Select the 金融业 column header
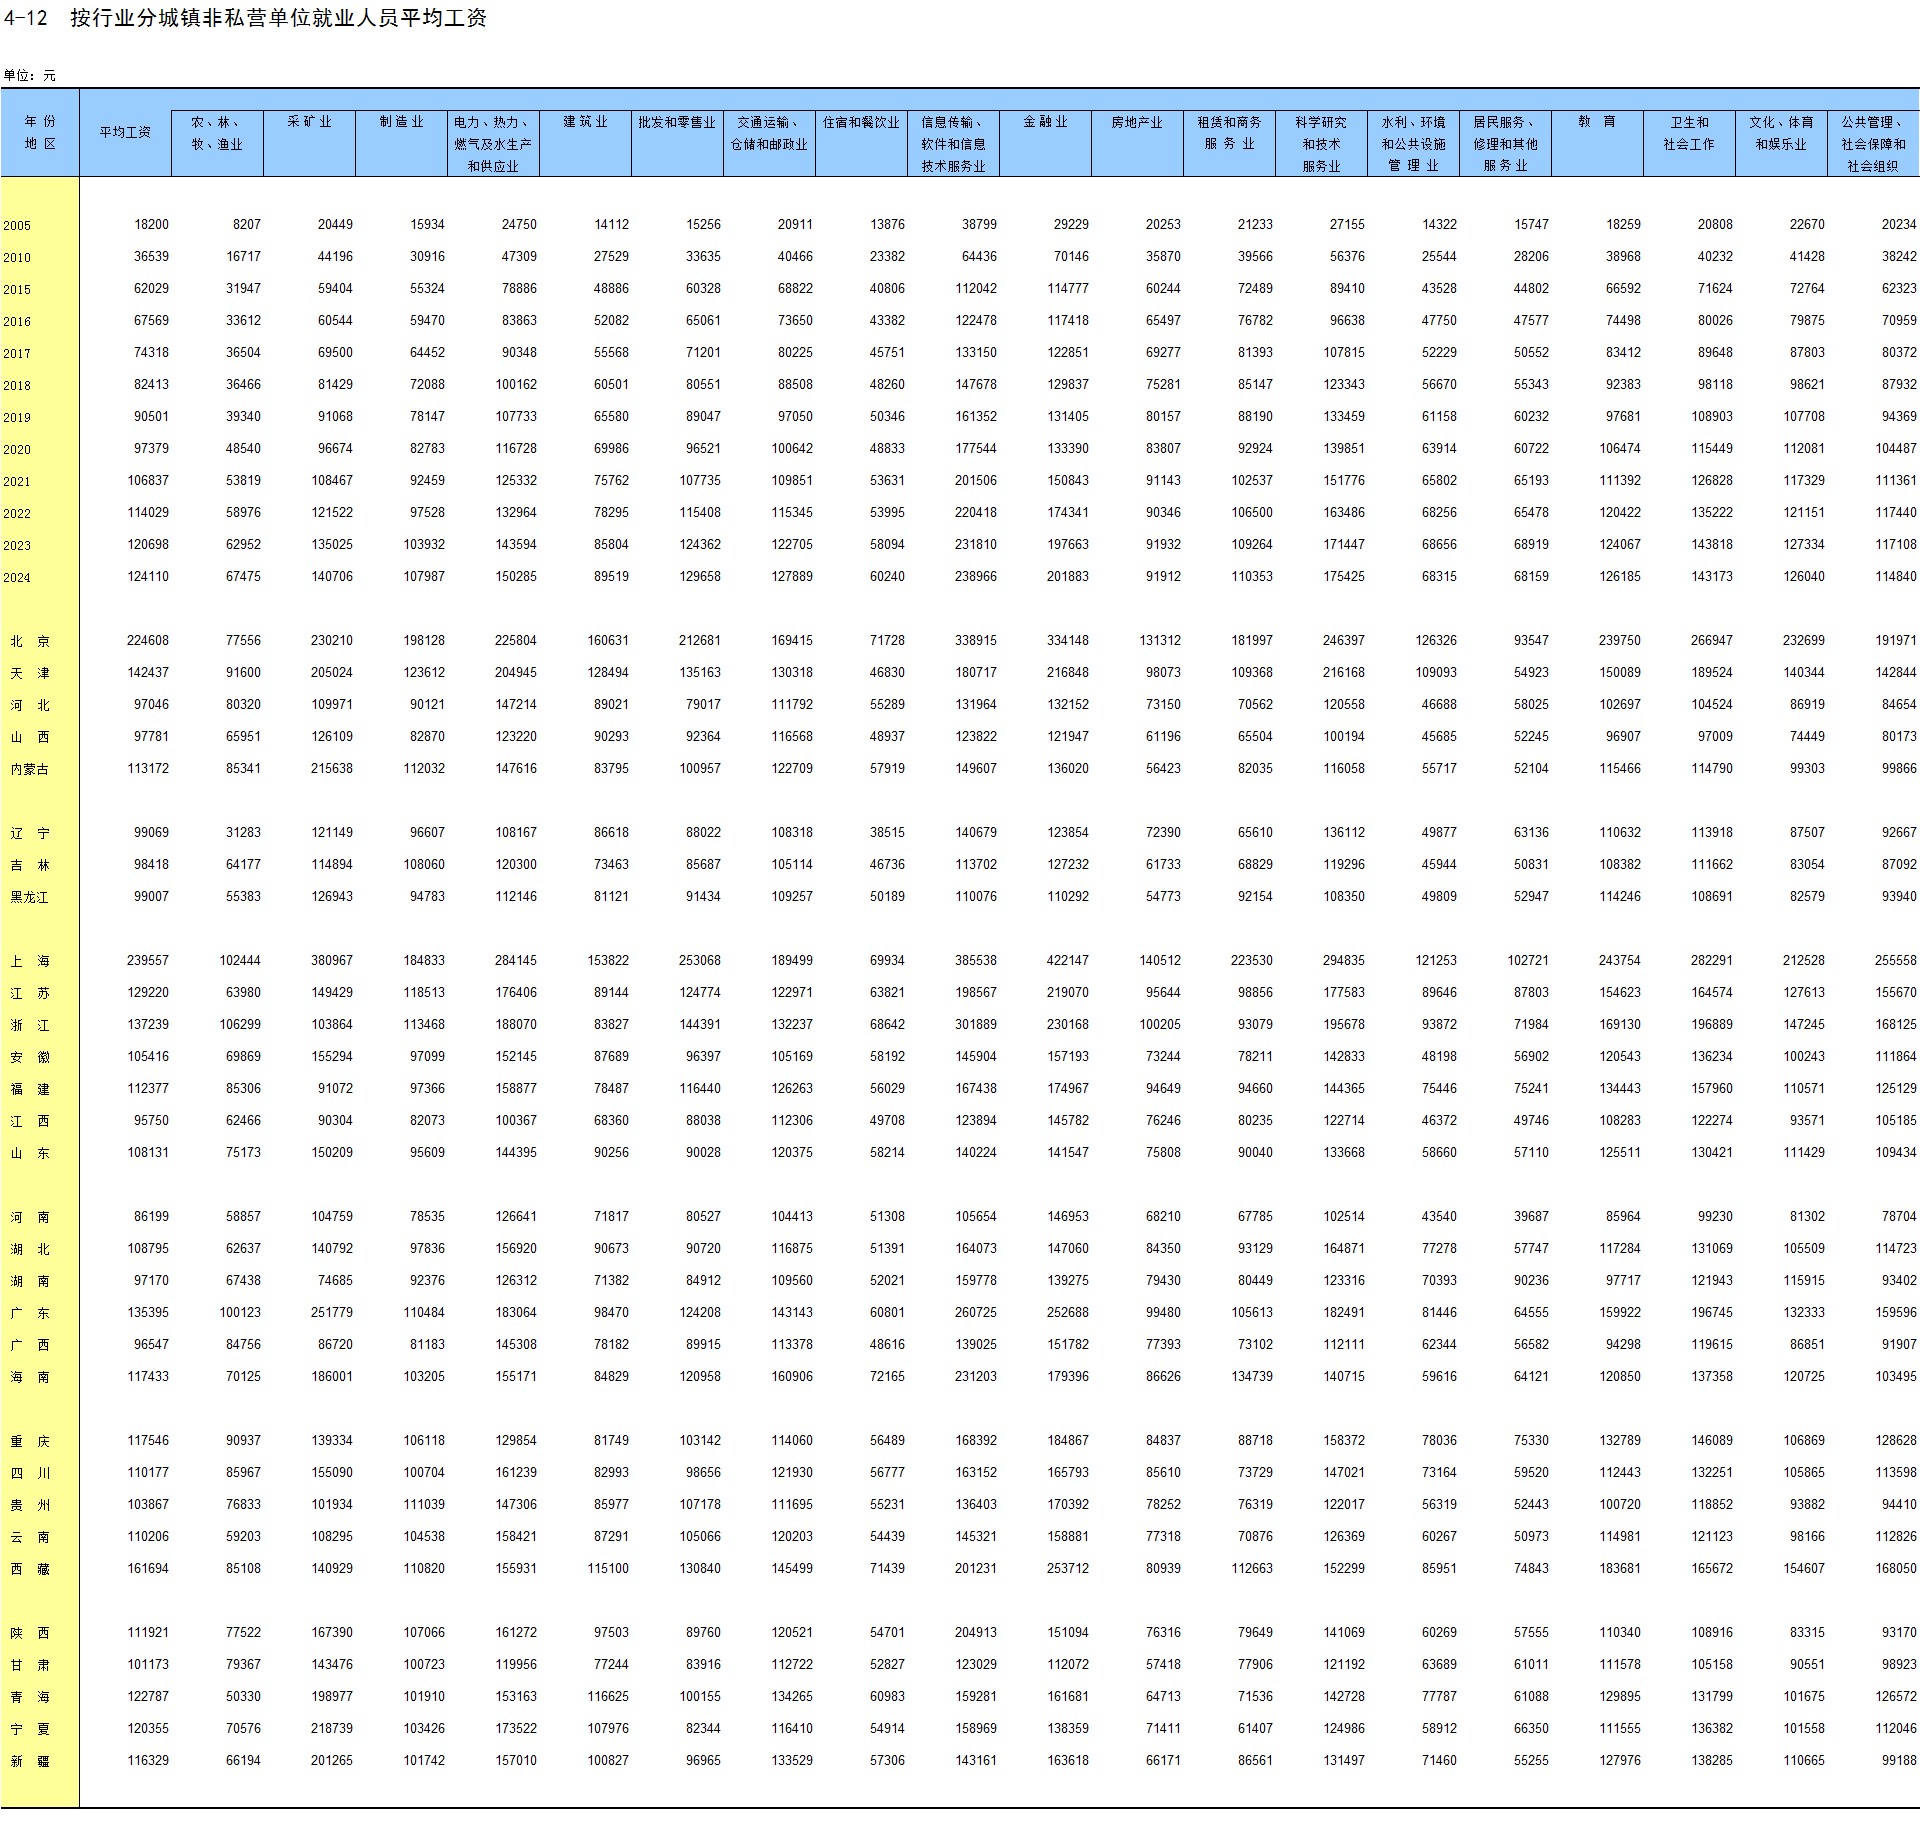Screen dimensions: 1920x1841 tap(1045, 122)
